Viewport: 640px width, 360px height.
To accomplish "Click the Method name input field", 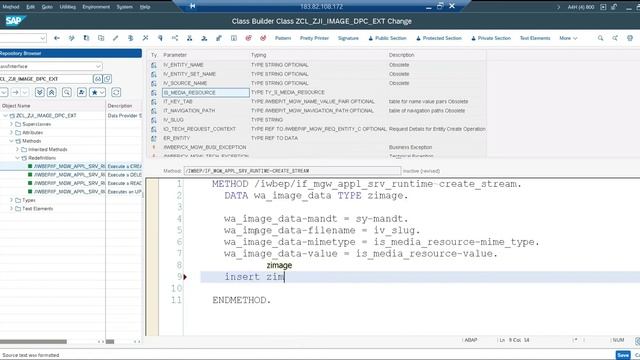I will [292, 171].
